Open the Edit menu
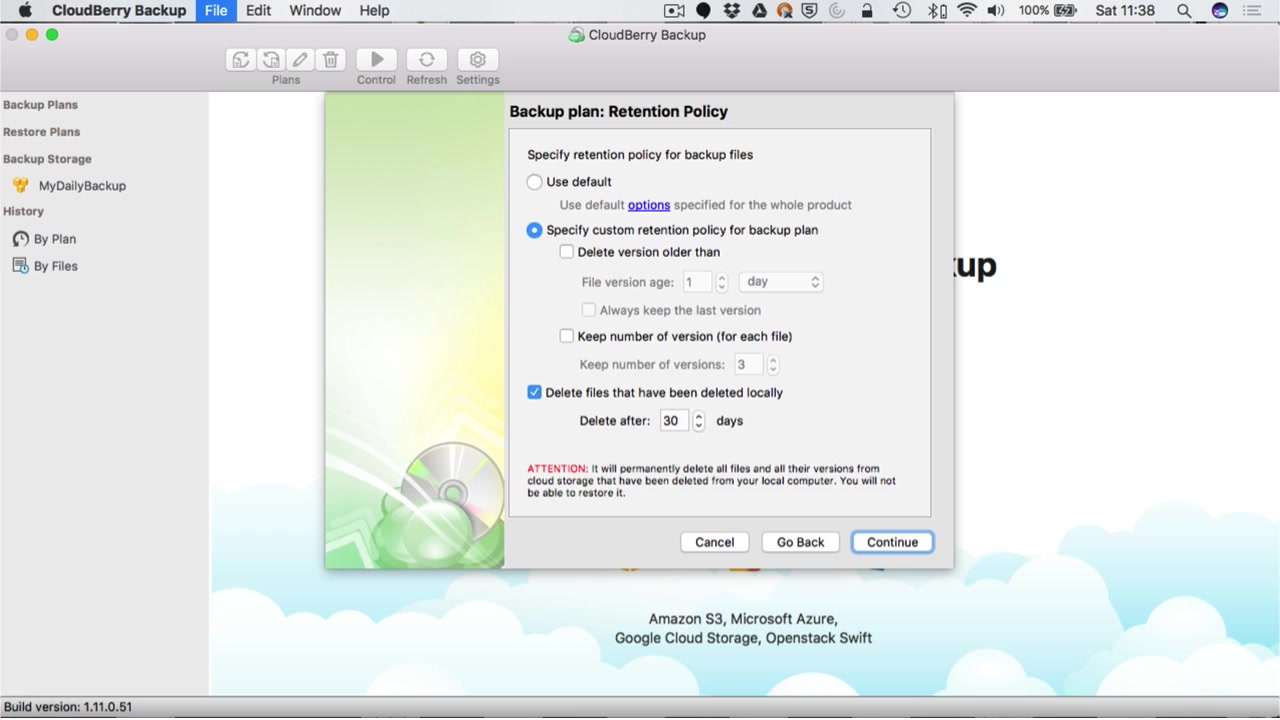This screenshot has height=720, width=1280. coord(259,11)
